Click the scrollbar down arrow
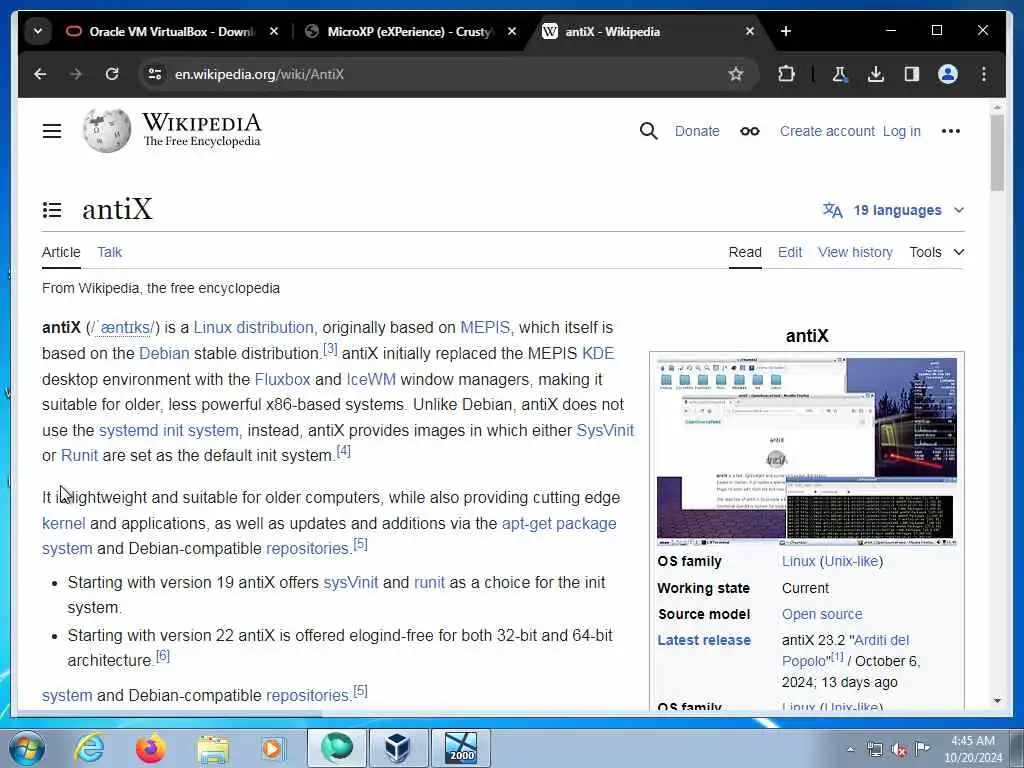1024x768 pixels. [997, 701]
